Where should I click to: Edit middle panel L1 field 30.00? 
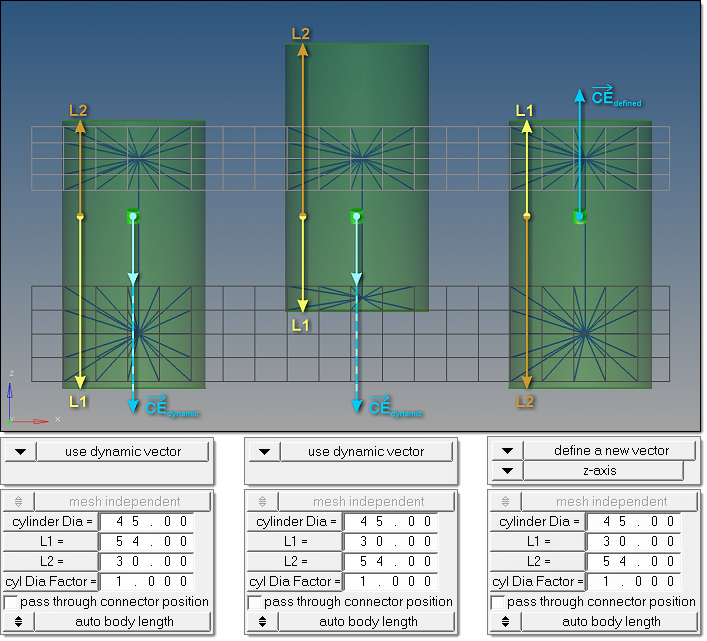390,542
